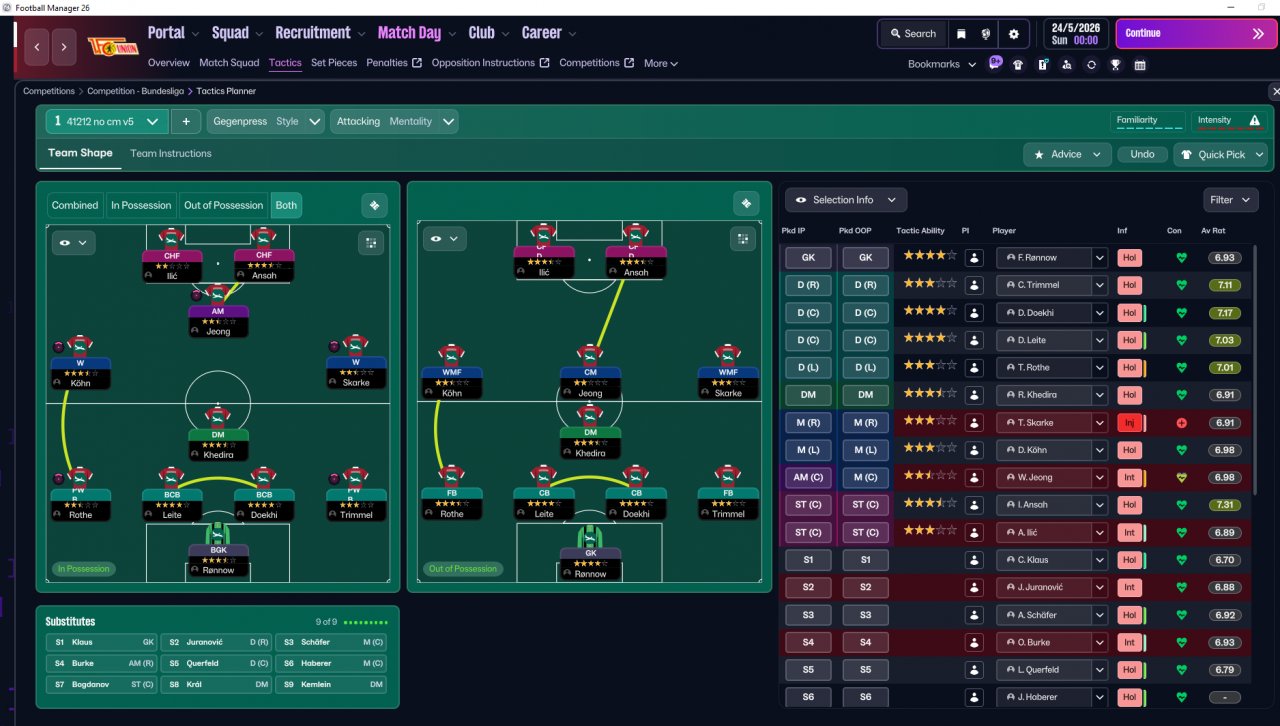Open the Filter dropdown
This screenshot has height=726, width=1280.
point(1230,200)
